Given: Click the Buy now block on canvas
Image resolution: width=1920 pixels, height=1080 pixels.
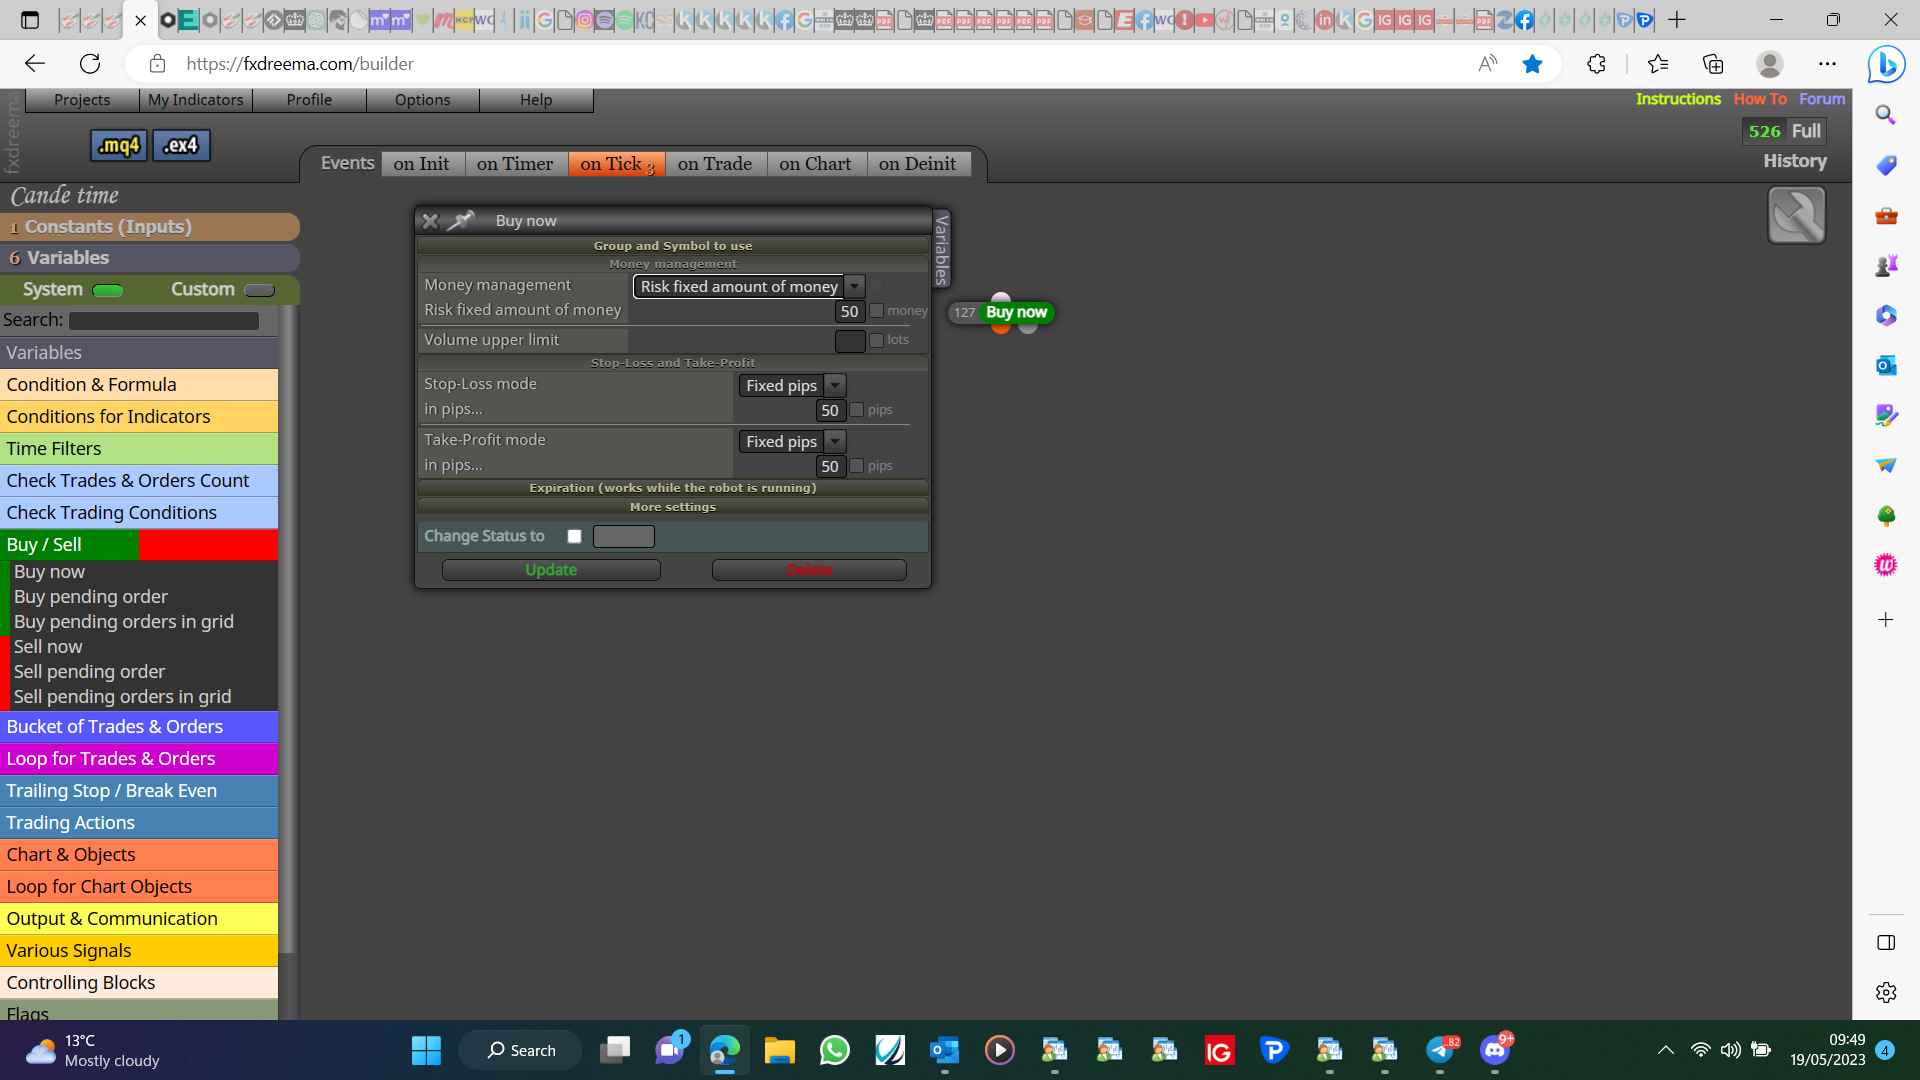Looking at the screenshot, I should coord(1016,312).
